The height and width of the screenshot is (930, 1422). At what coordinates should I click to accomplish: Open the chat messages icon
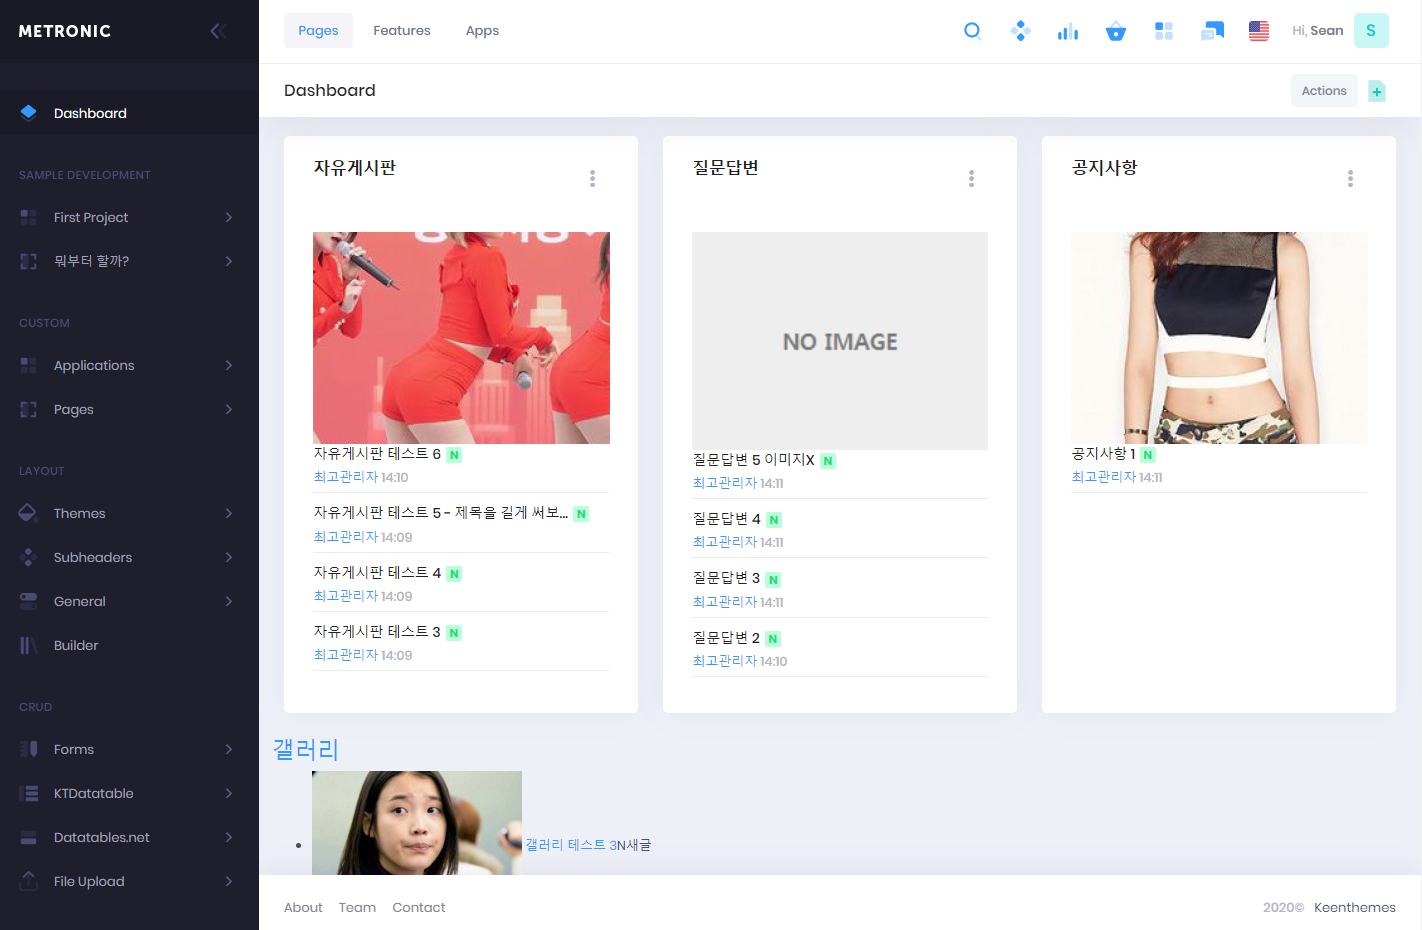click(1212, 31)
